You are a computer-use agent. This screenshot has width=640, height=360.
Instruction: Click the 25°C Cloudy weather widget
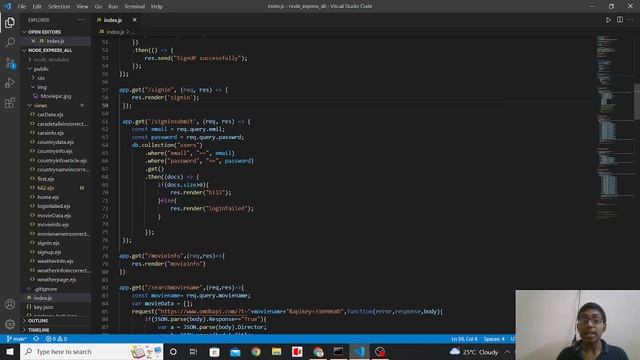click(x=474, y=351)
